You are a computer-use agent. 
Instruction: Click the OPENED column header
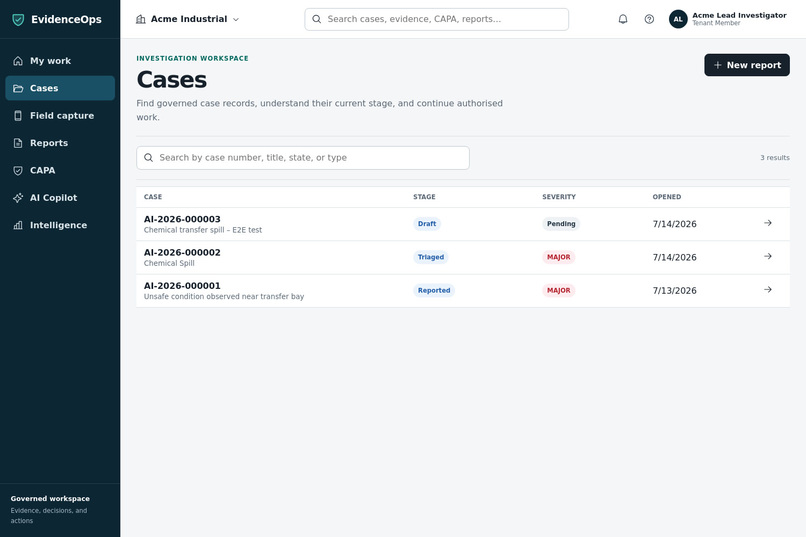tap(667, 197)
